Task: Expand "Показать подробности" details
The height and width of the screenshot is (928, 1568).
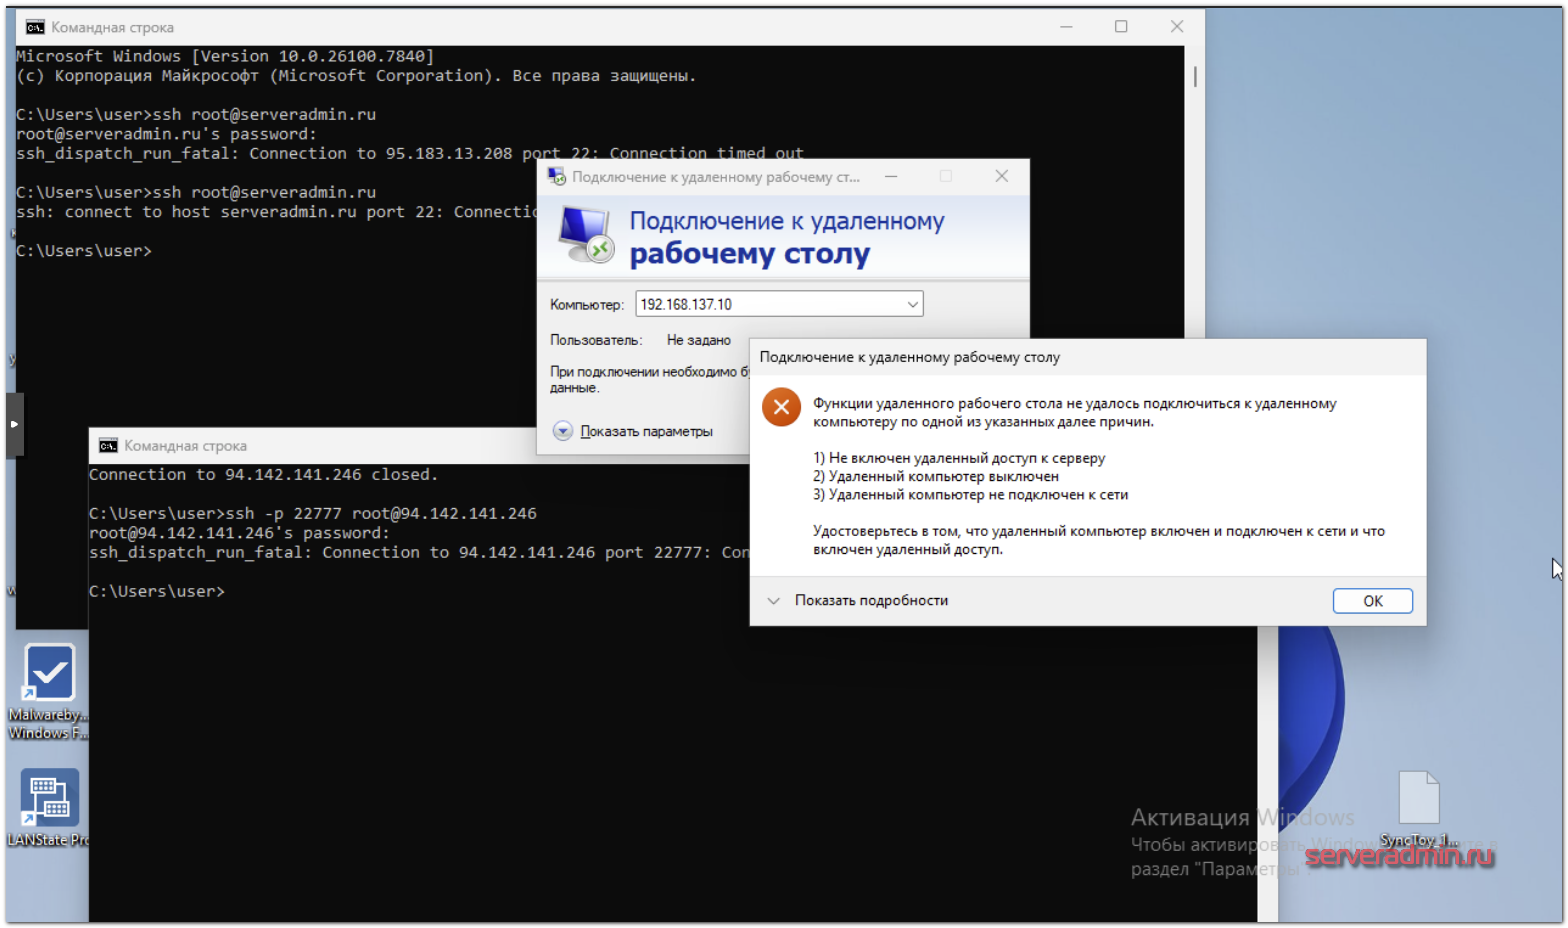Action: (774, 601)
